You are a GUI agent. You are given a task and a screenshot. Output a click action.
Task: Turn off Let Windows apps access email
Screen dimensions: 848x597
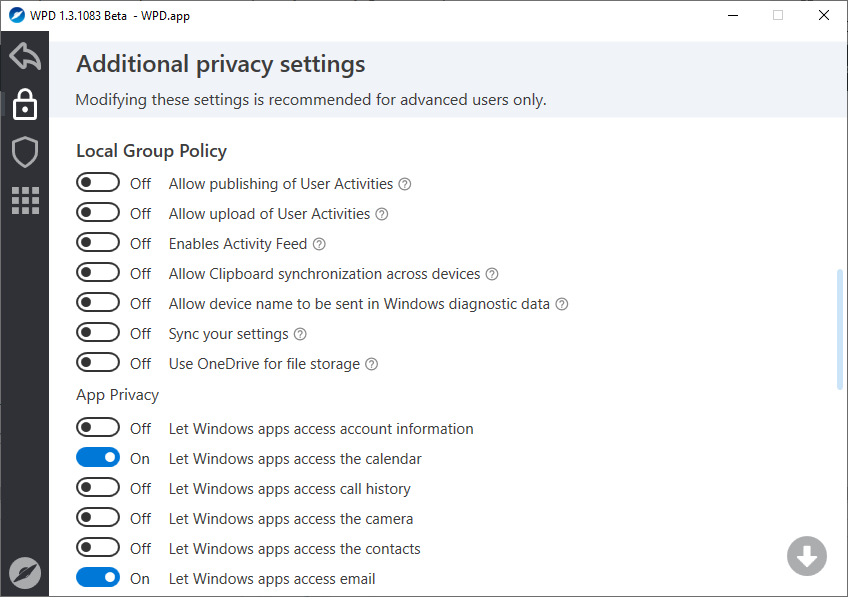tap(98, 578)
